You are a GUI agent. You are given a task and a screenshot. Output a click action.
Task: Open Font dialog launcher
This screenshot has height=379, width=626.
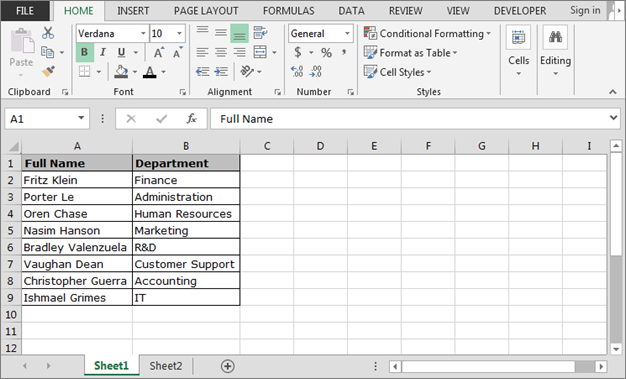(182, 92)
